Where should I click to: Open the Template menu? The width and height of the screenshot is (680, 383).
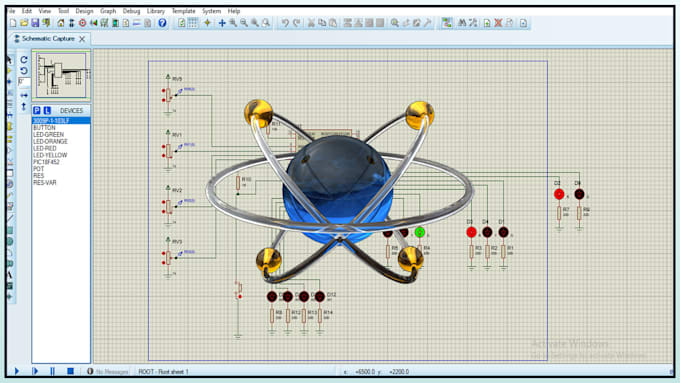click(183, 11)
